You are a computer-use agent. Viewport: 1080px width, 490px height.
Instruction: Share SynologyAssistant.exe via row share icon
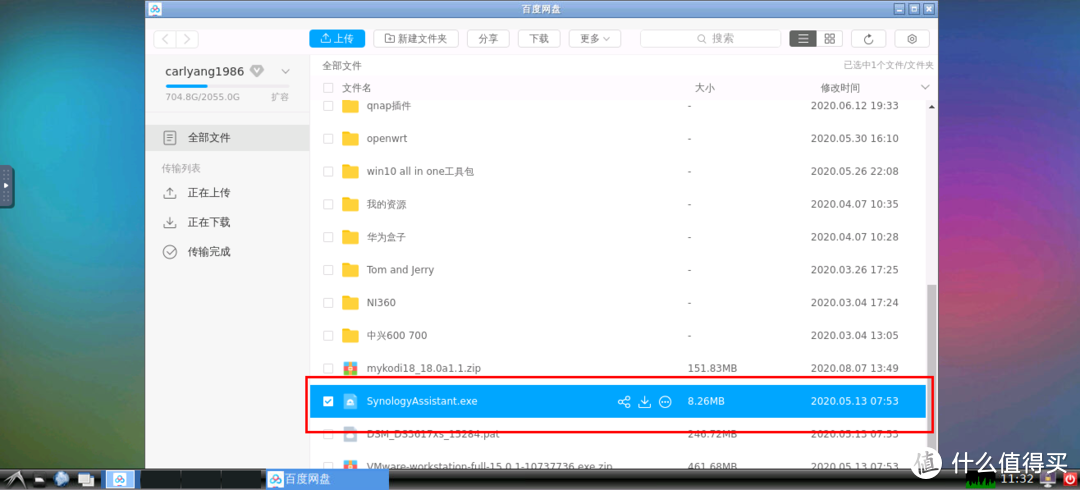(624, 402)
